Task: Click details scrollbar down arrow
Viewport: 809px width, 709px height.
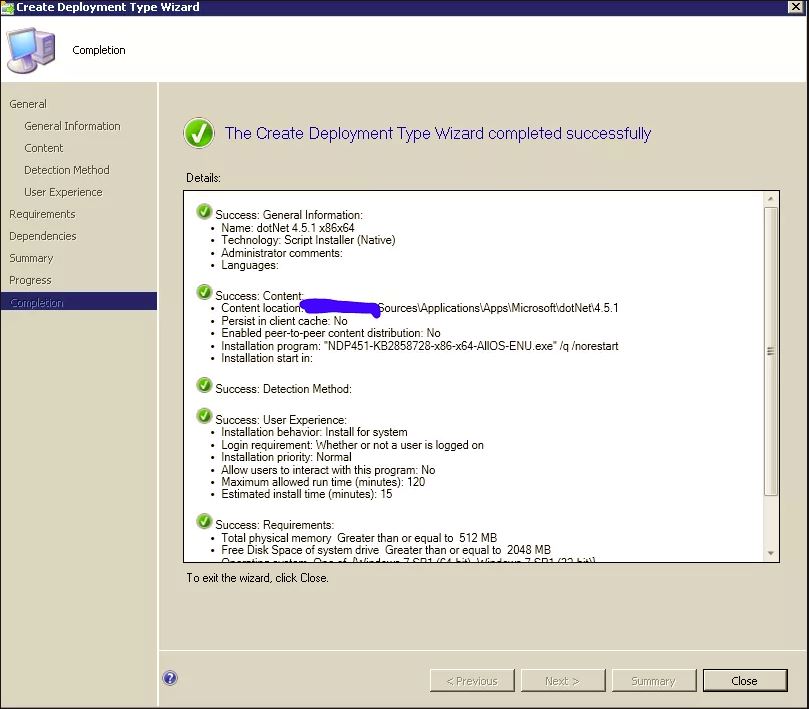Action: coord(770,553)
